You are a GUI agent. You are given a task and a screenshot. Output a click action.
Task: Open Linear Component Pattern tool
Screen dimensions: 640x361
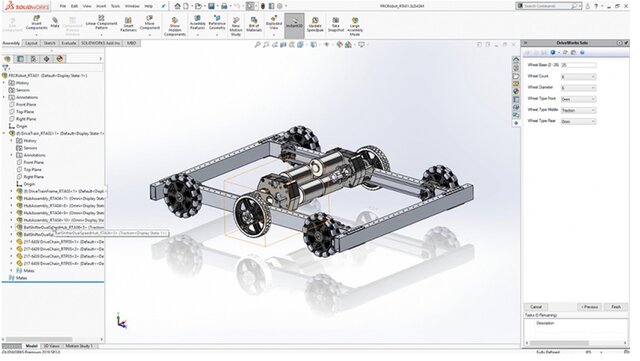[102, 23]
